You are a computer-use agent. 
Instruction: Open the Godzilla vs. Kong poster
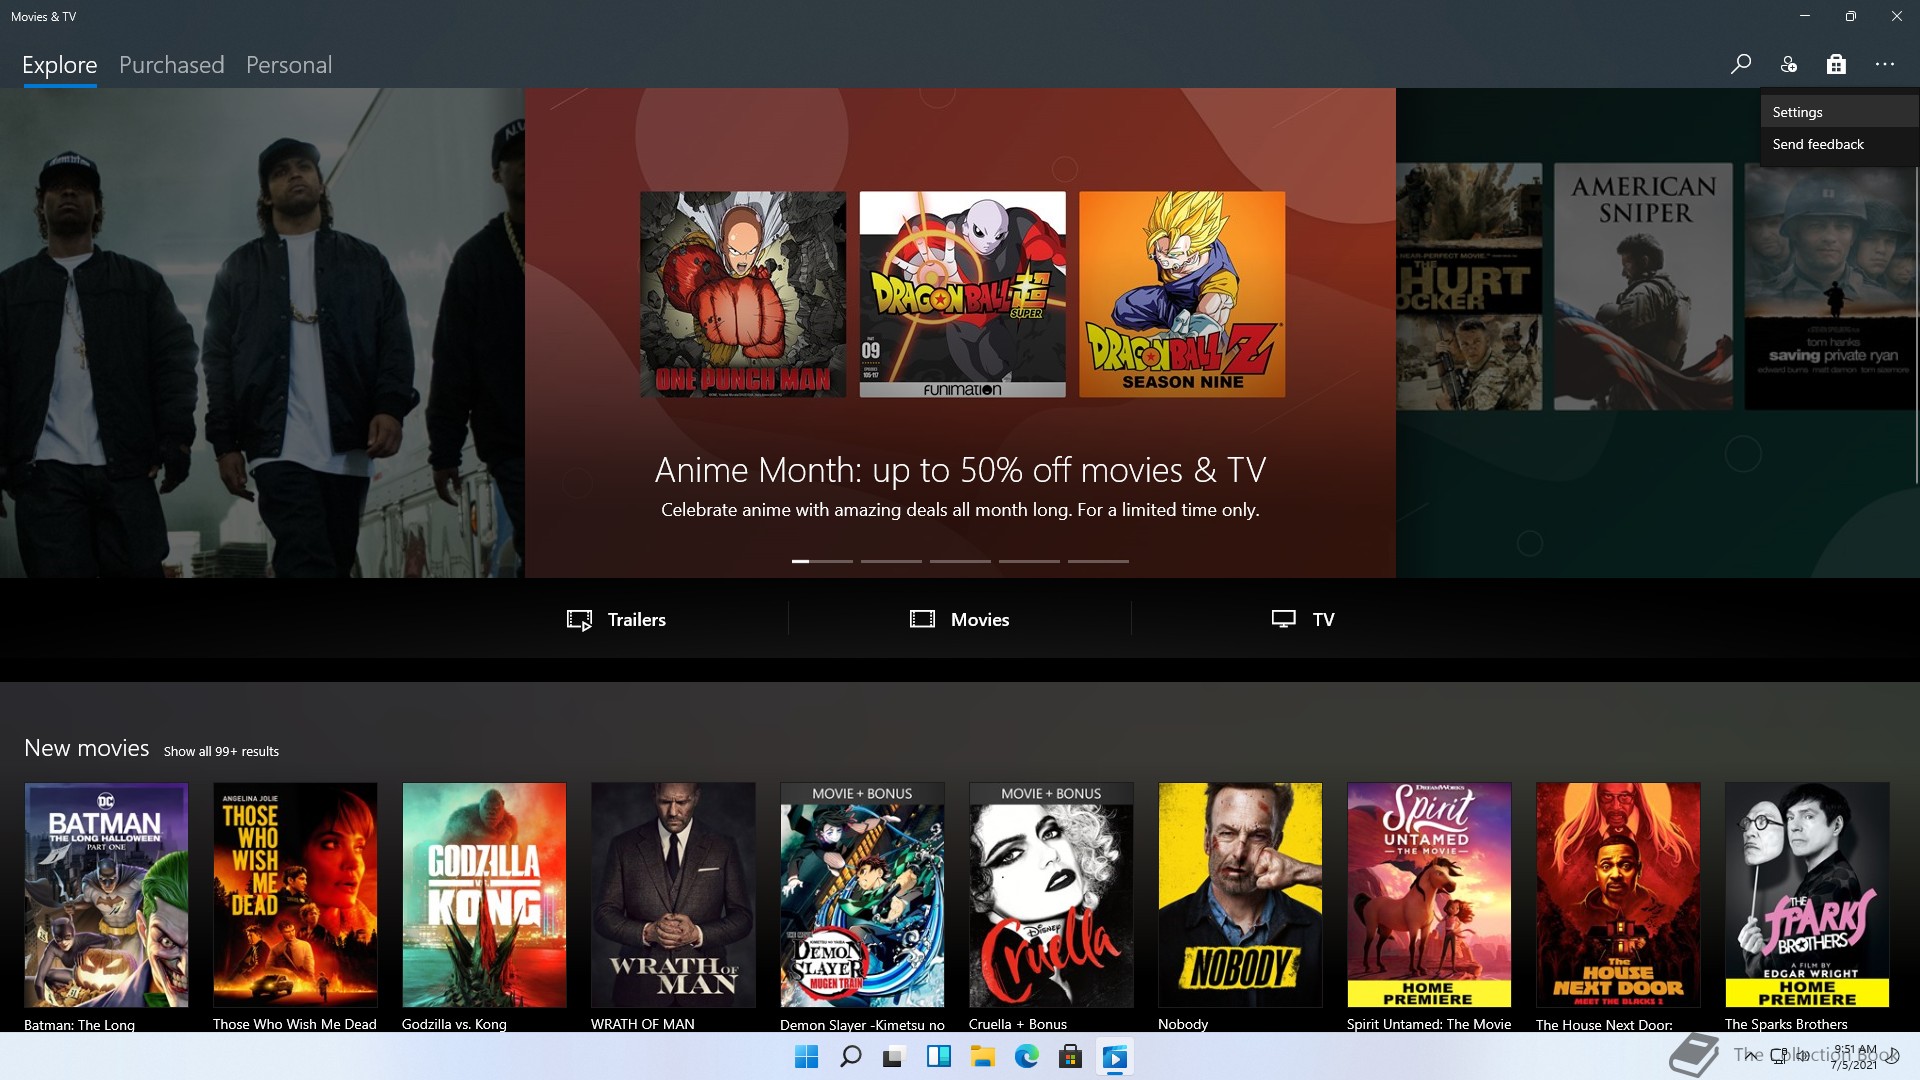tap(484, 895)
